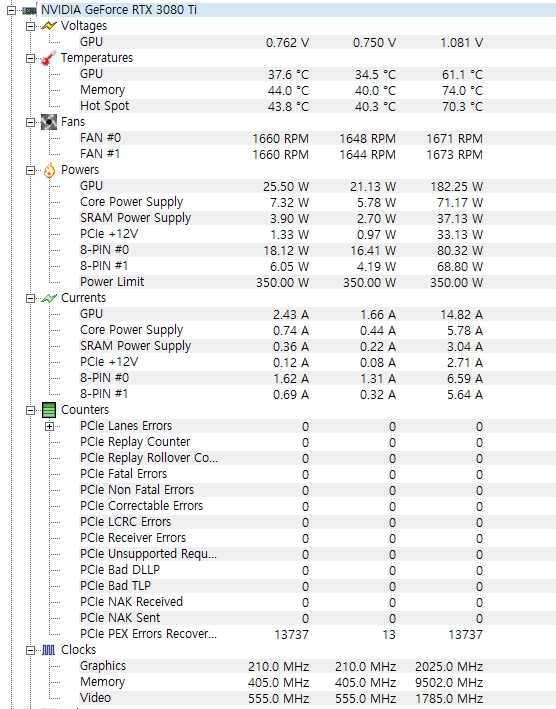
Task: Select Memory row under Temperatures
Action: click(x=317, y=90)
